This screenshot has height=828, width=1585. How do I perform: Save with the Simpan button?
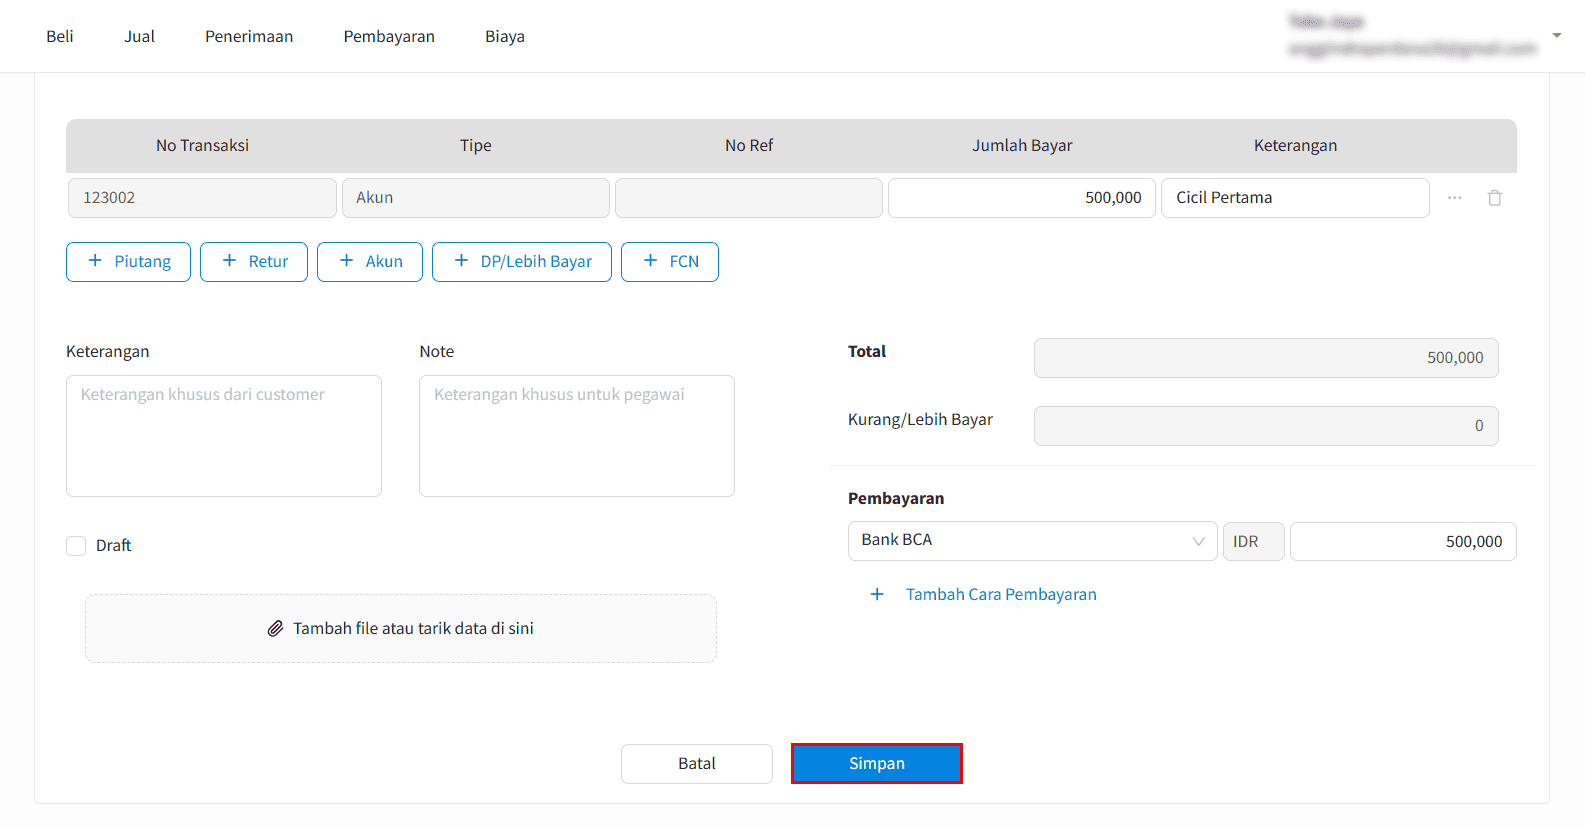pos(877,764)
